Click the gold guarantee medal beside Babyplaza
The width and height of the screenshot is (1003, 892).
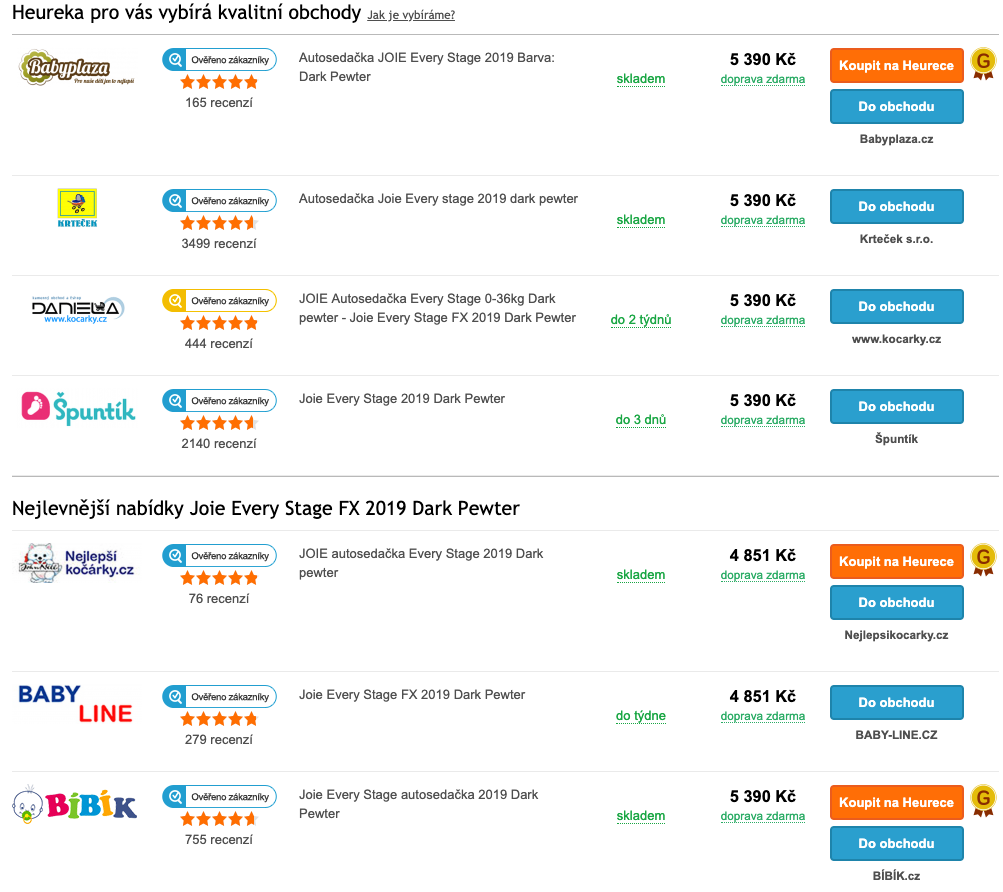(x=983, y=64)
